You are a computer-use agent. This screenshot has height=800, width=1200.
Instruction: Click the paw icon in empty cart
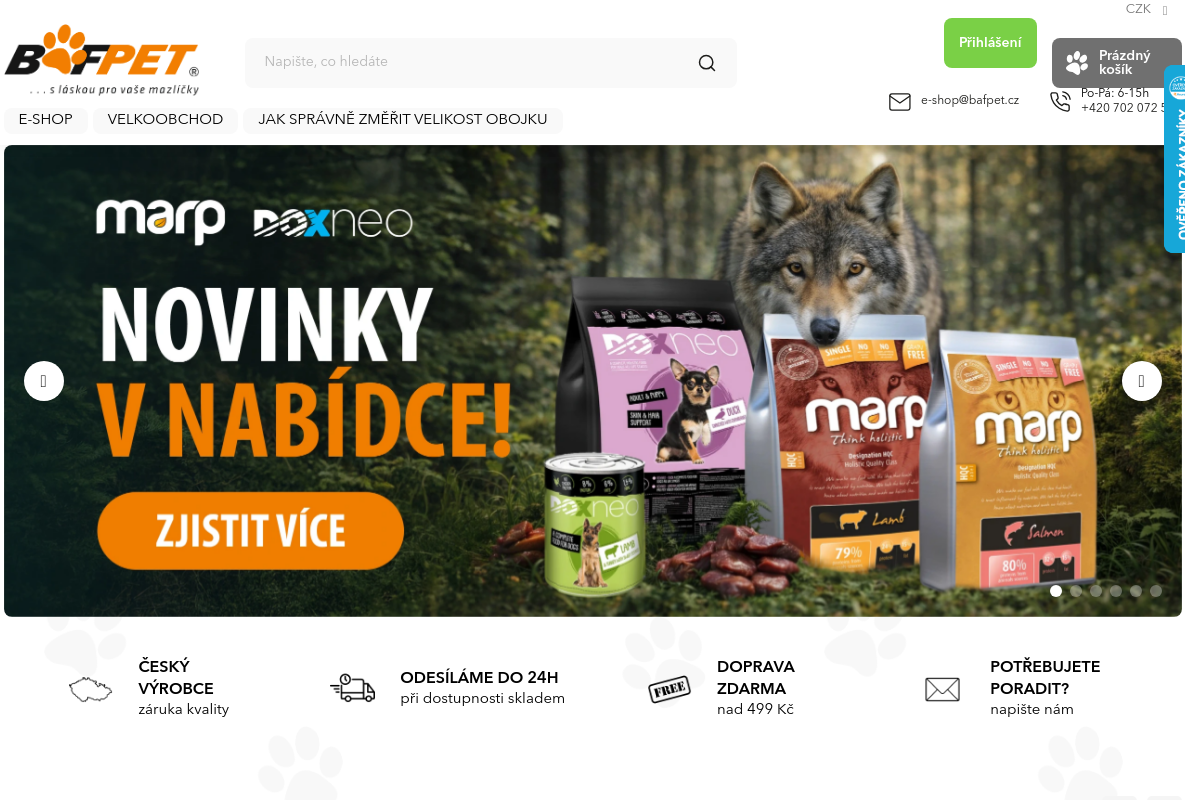pos(1077,63)
